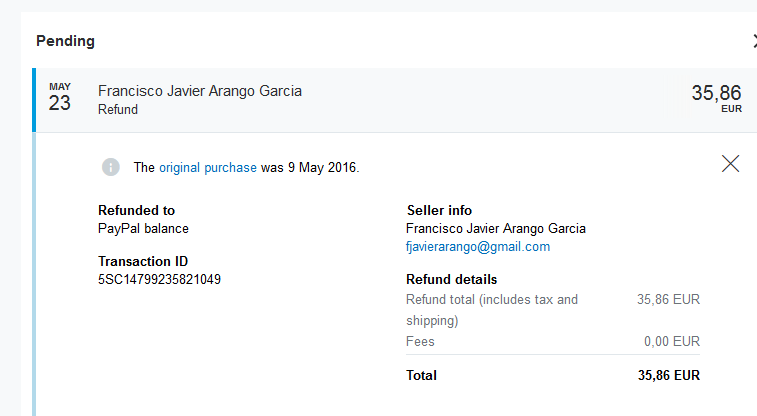This screenshot has height=416, width=757.
Task: Click the Pending heading
Action: pyautogui.click(x=65, y=41)
